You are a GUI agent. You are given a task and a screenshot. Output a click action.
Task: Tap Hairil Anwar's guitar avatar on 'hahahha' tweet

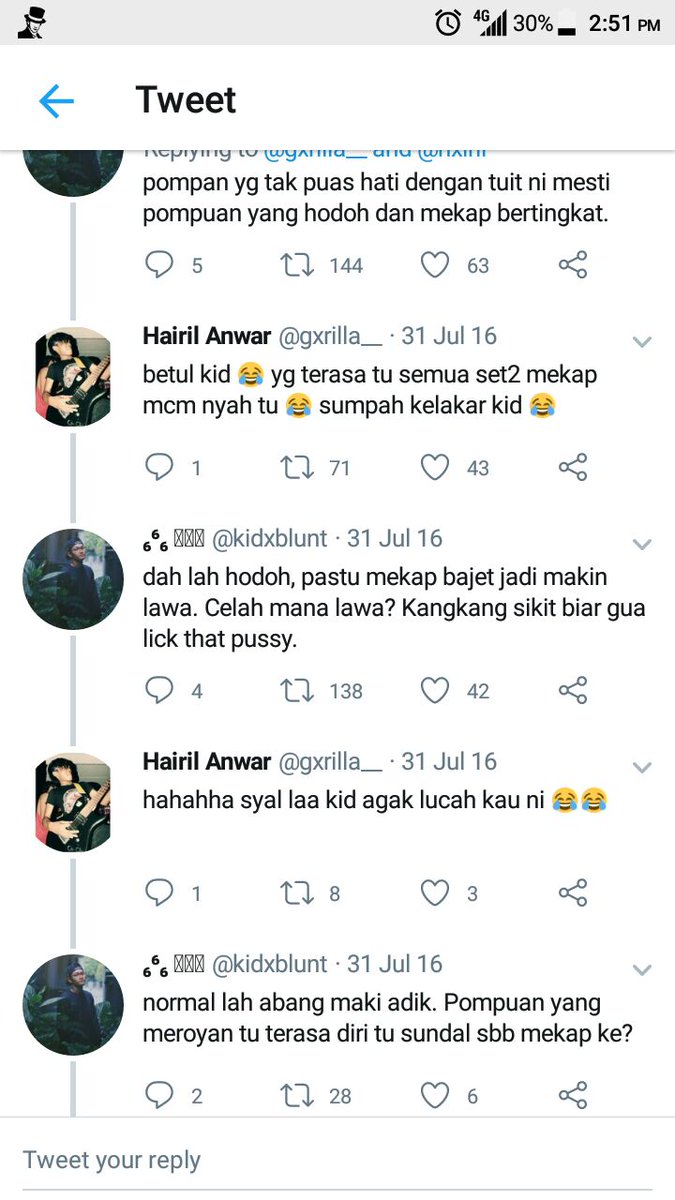(x=72, y=802)
